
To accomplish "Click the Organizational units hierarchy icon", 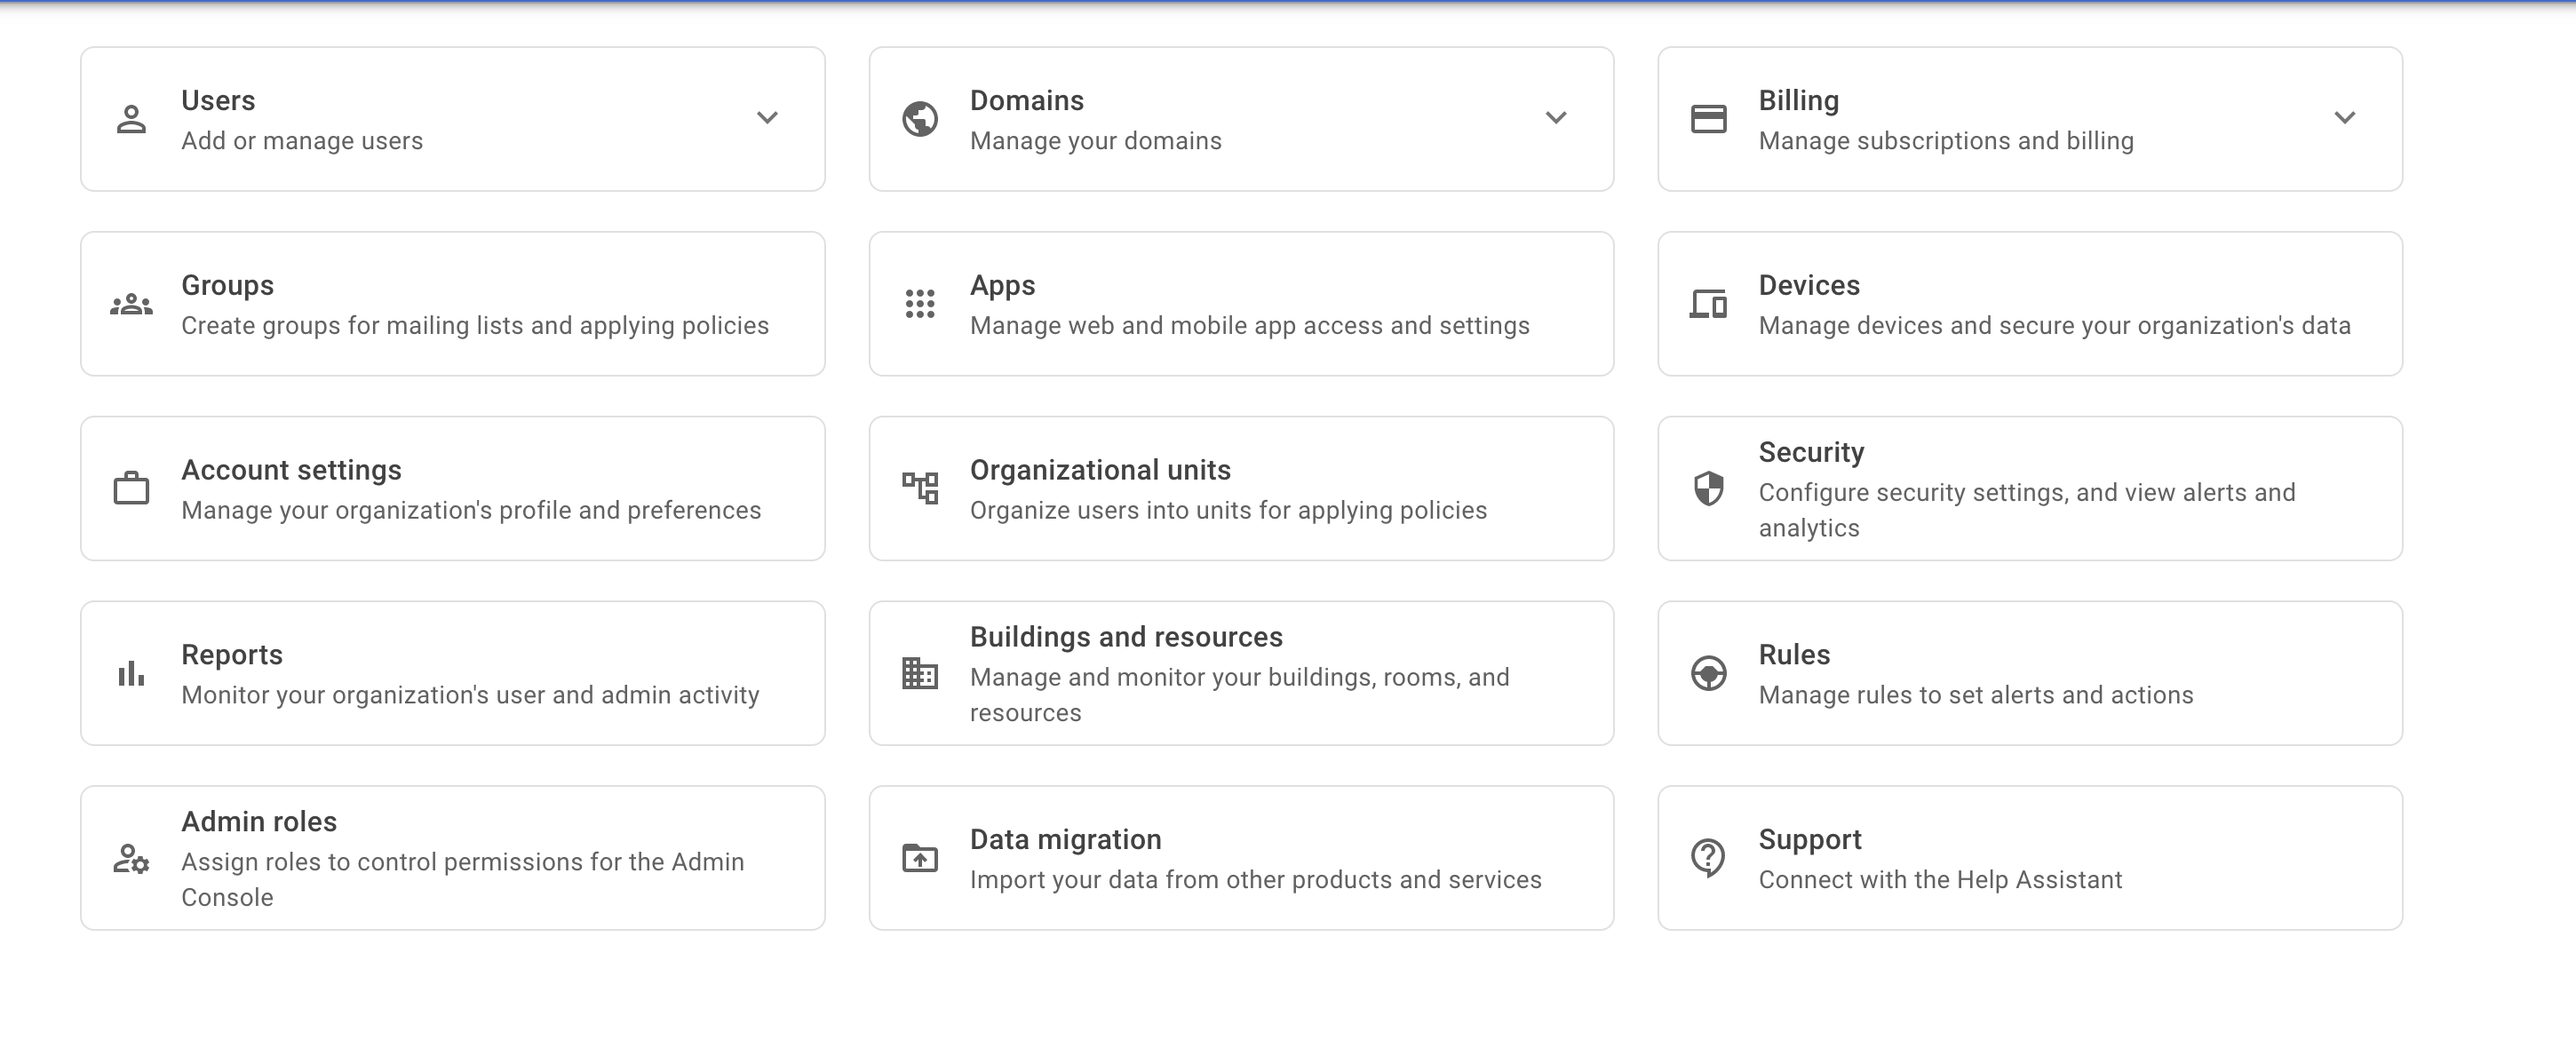I will click(x=920, y=488).
